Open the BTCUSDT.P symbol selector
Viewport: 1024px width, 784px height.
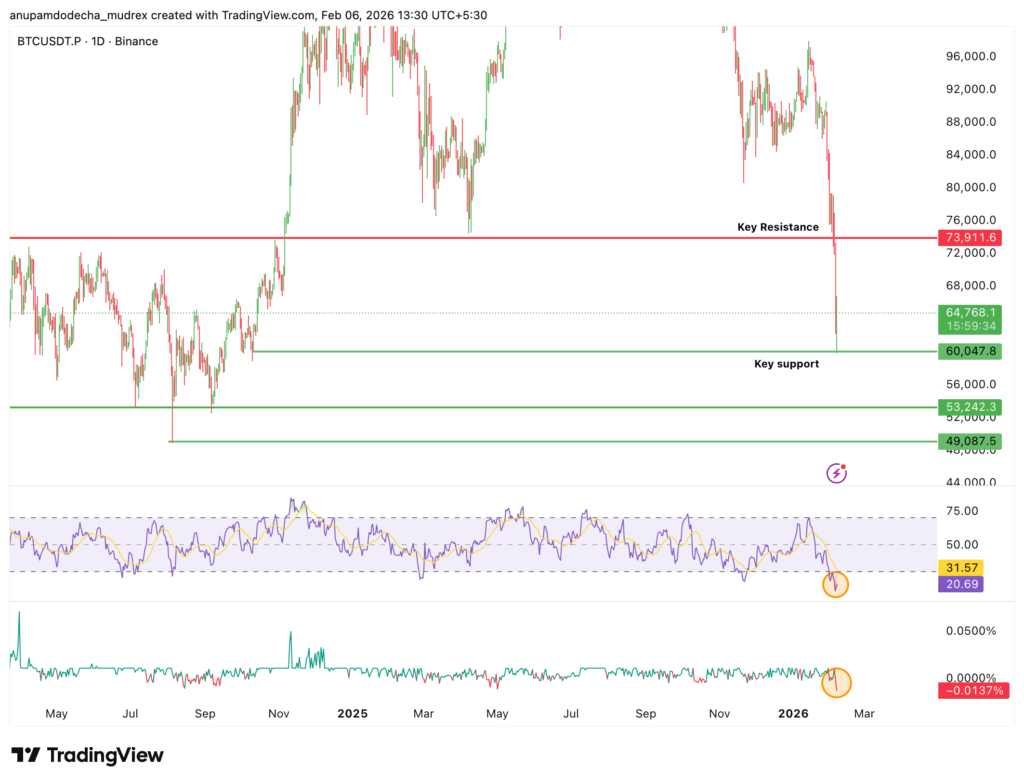pyautogui.click(x=46, y=41)
